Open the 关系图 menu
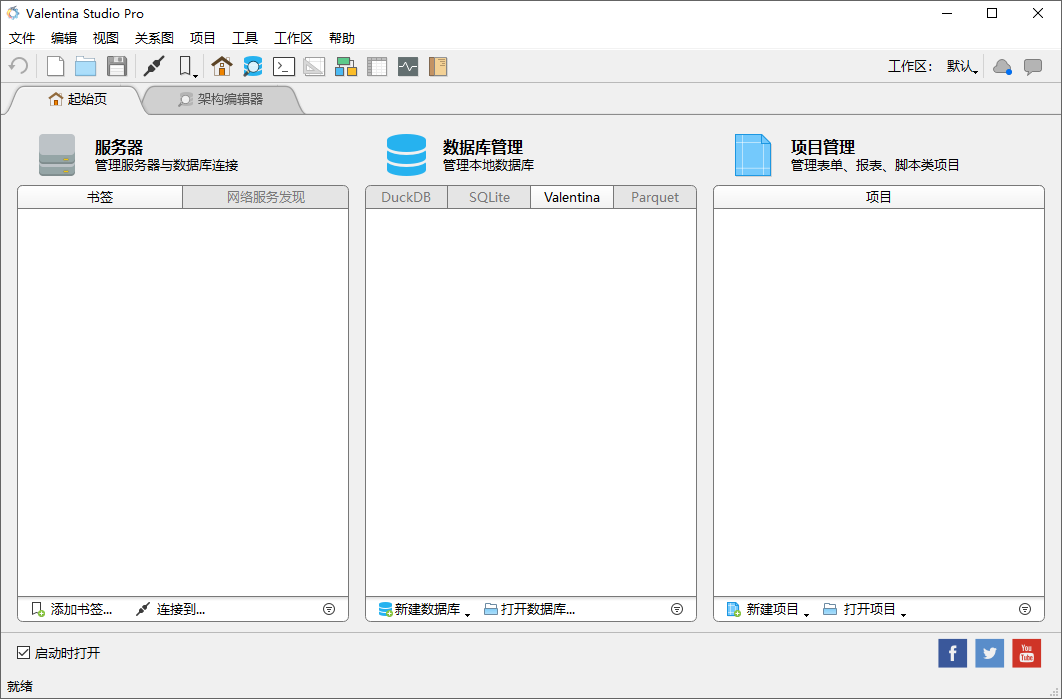 (154, 38)
